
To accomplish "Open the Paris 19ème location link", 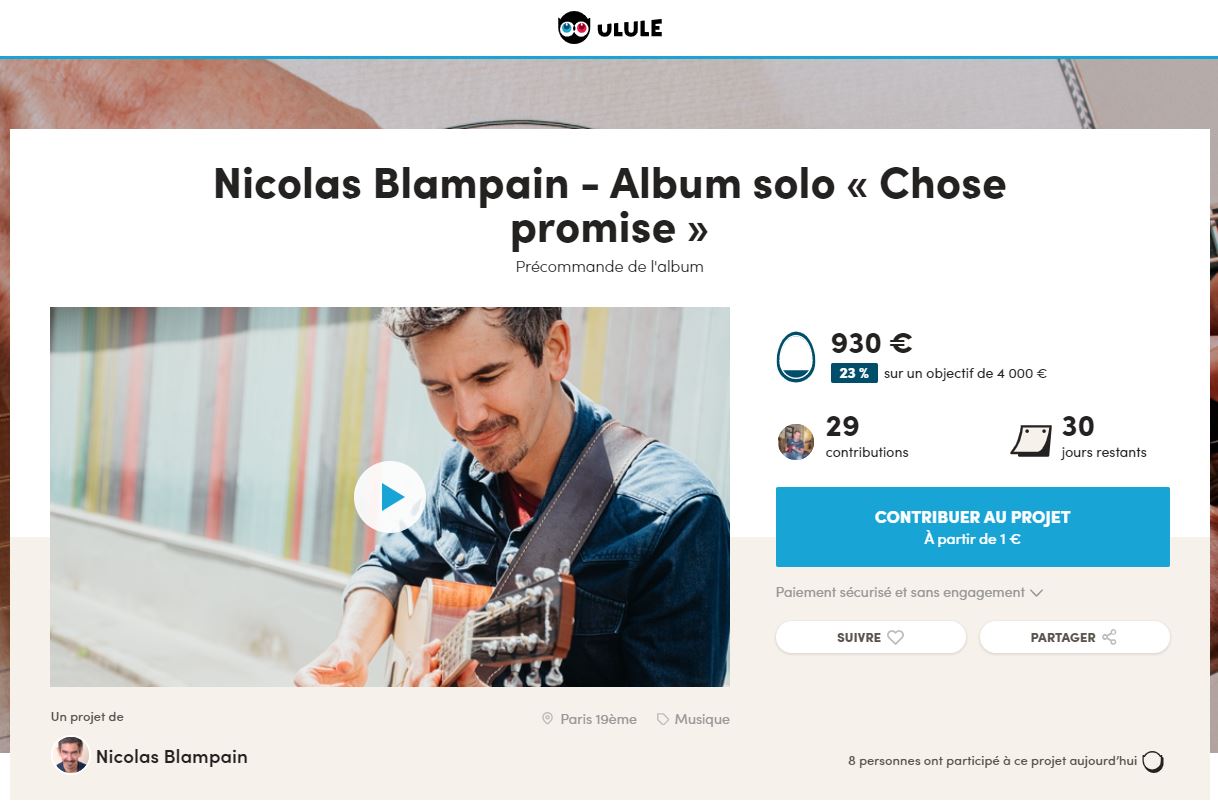I will tap(598, 719).
